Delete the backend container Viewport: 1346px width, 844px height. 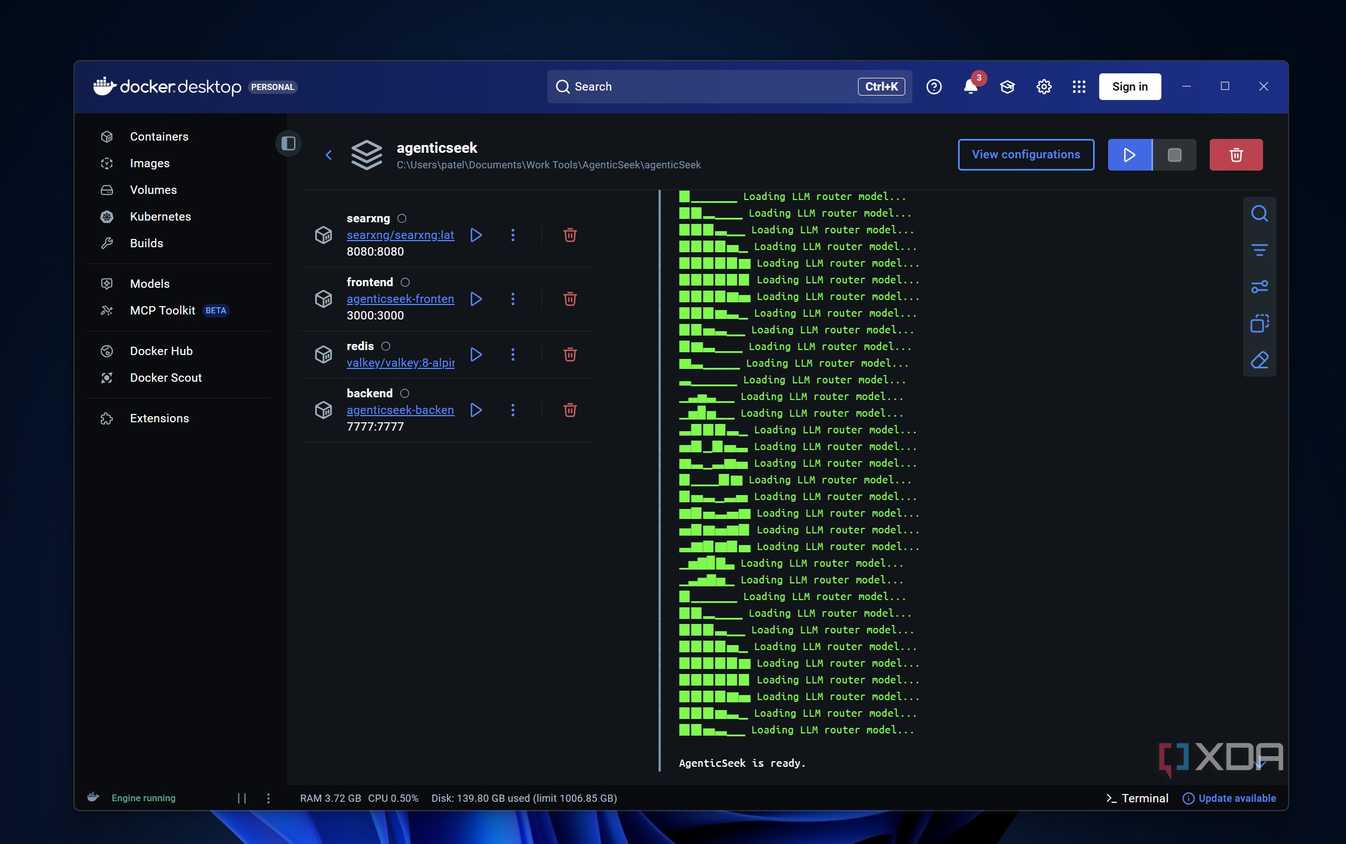570,410
